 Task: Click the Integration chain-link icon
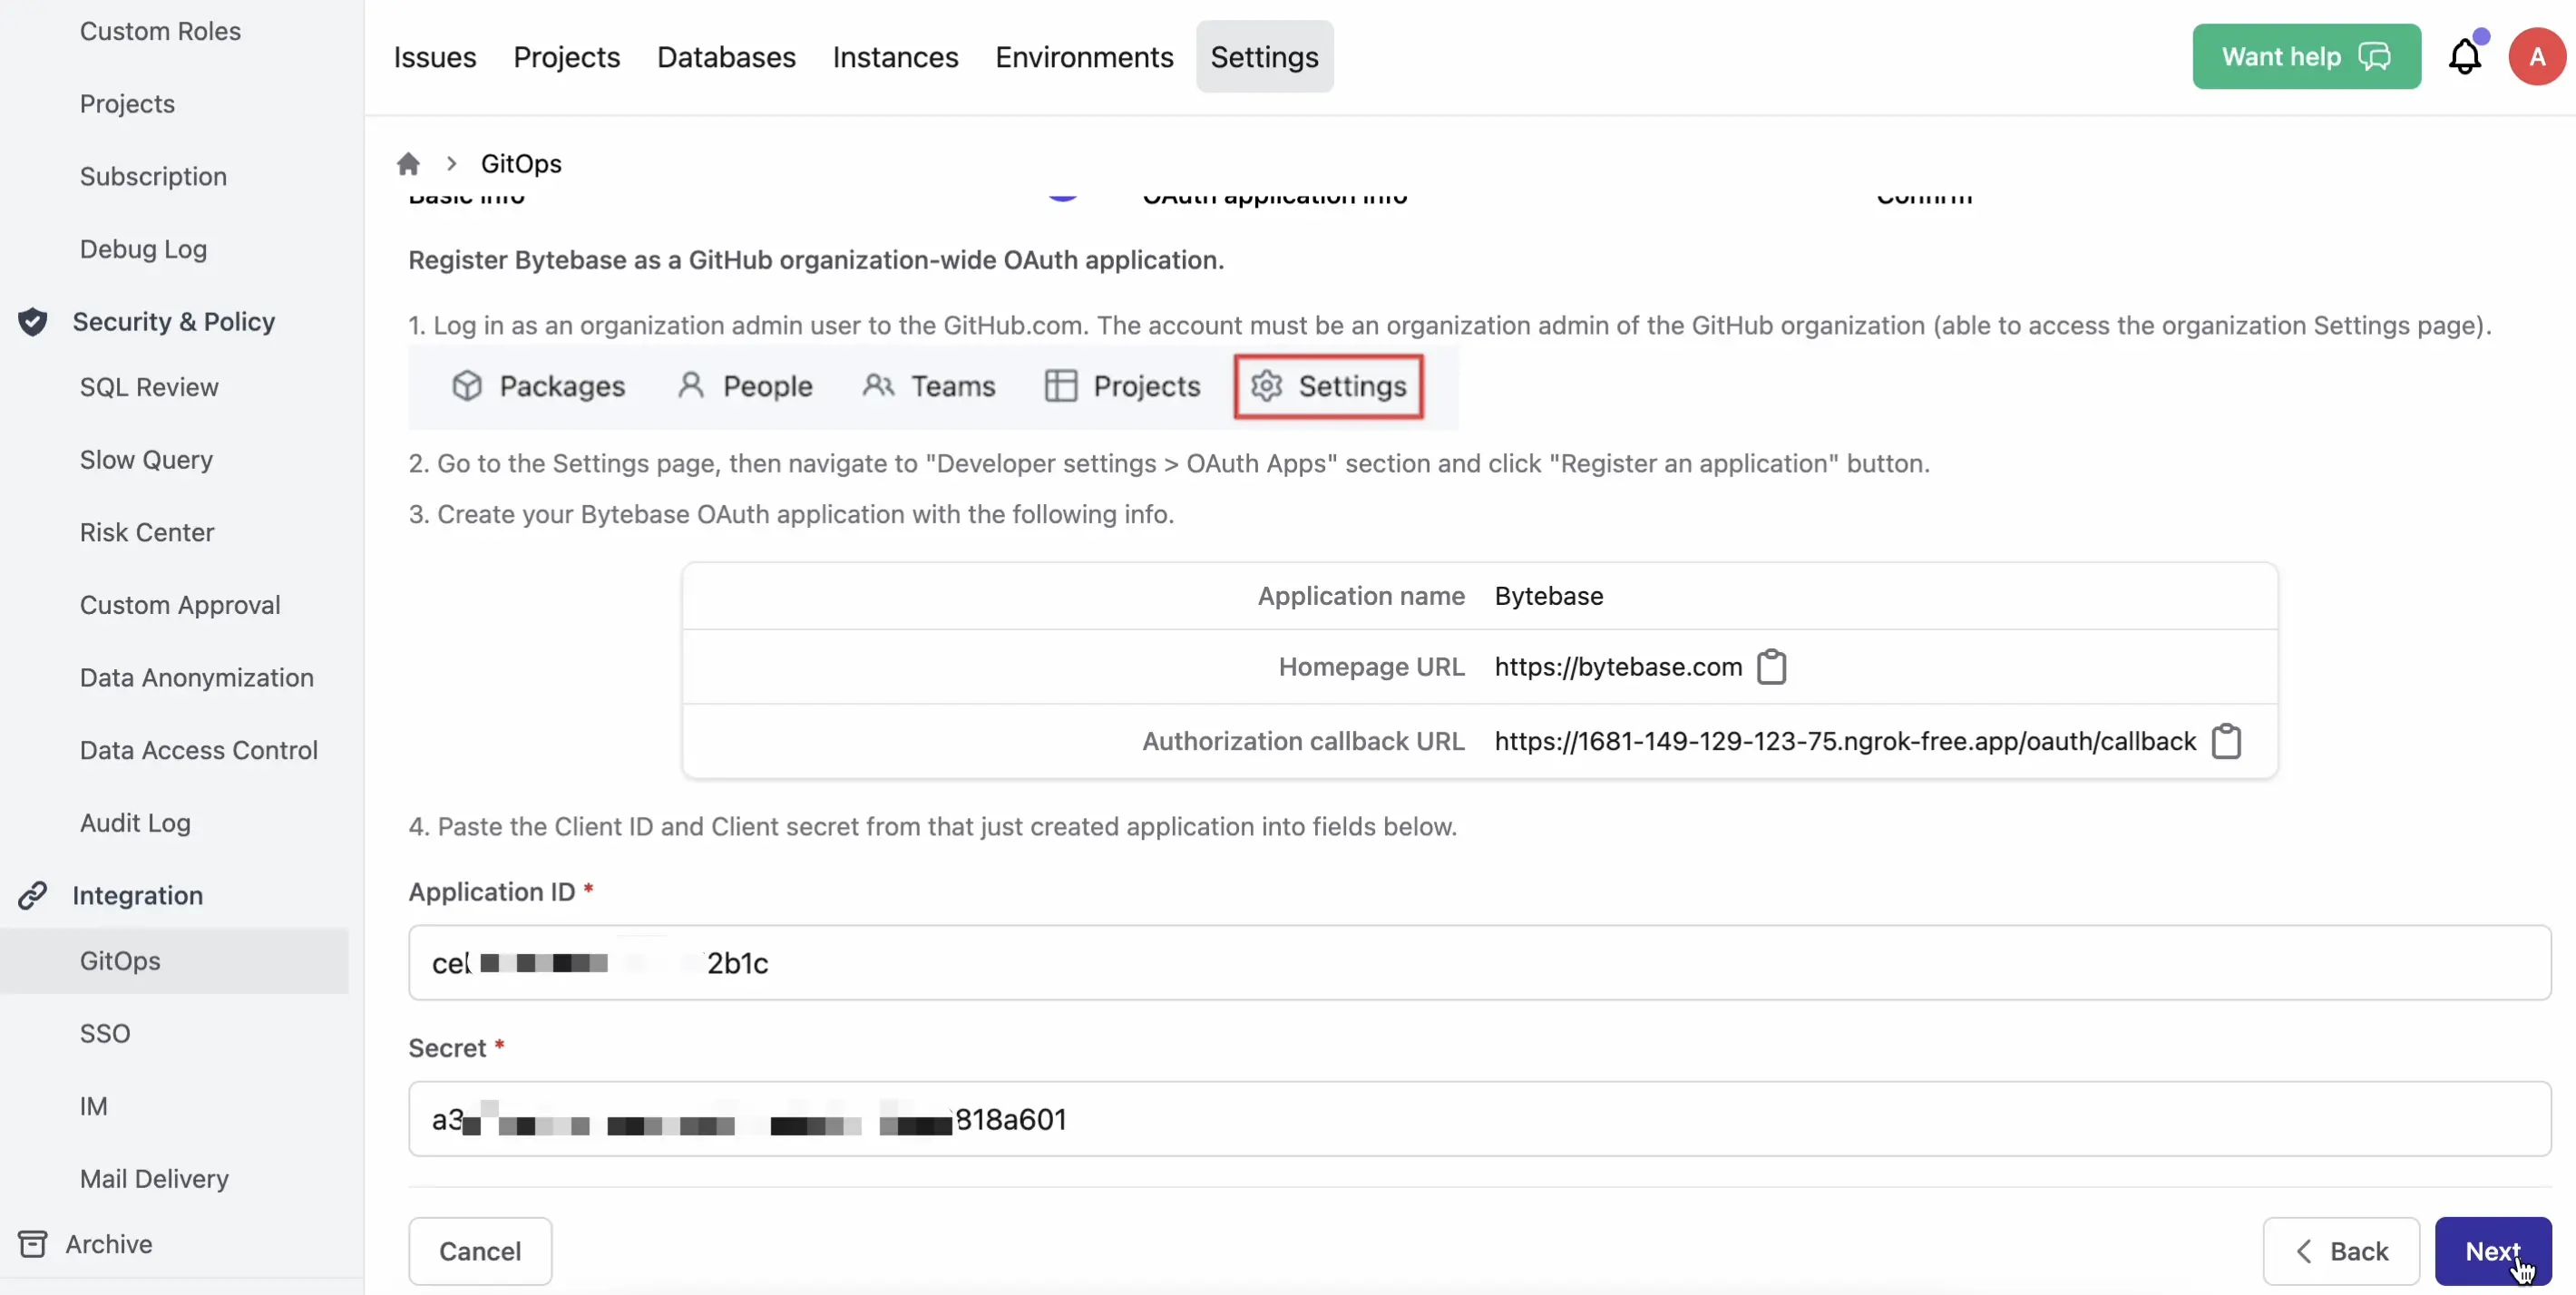33,895
